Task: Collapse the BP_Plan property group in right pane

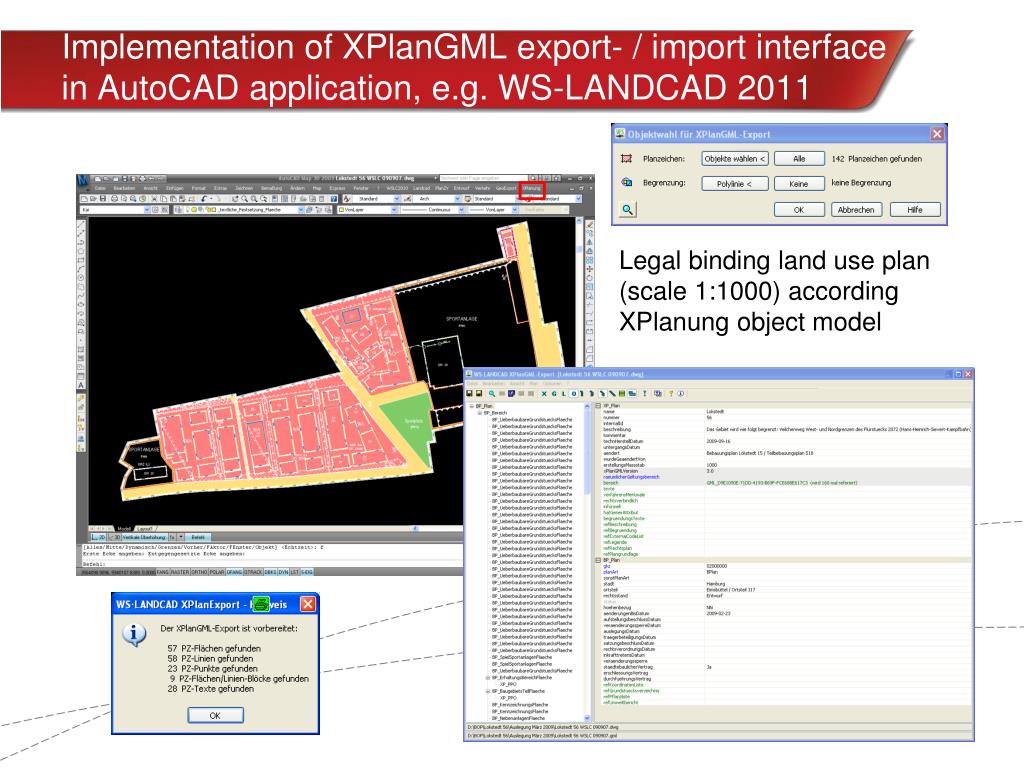Action: tap(598, 560)
